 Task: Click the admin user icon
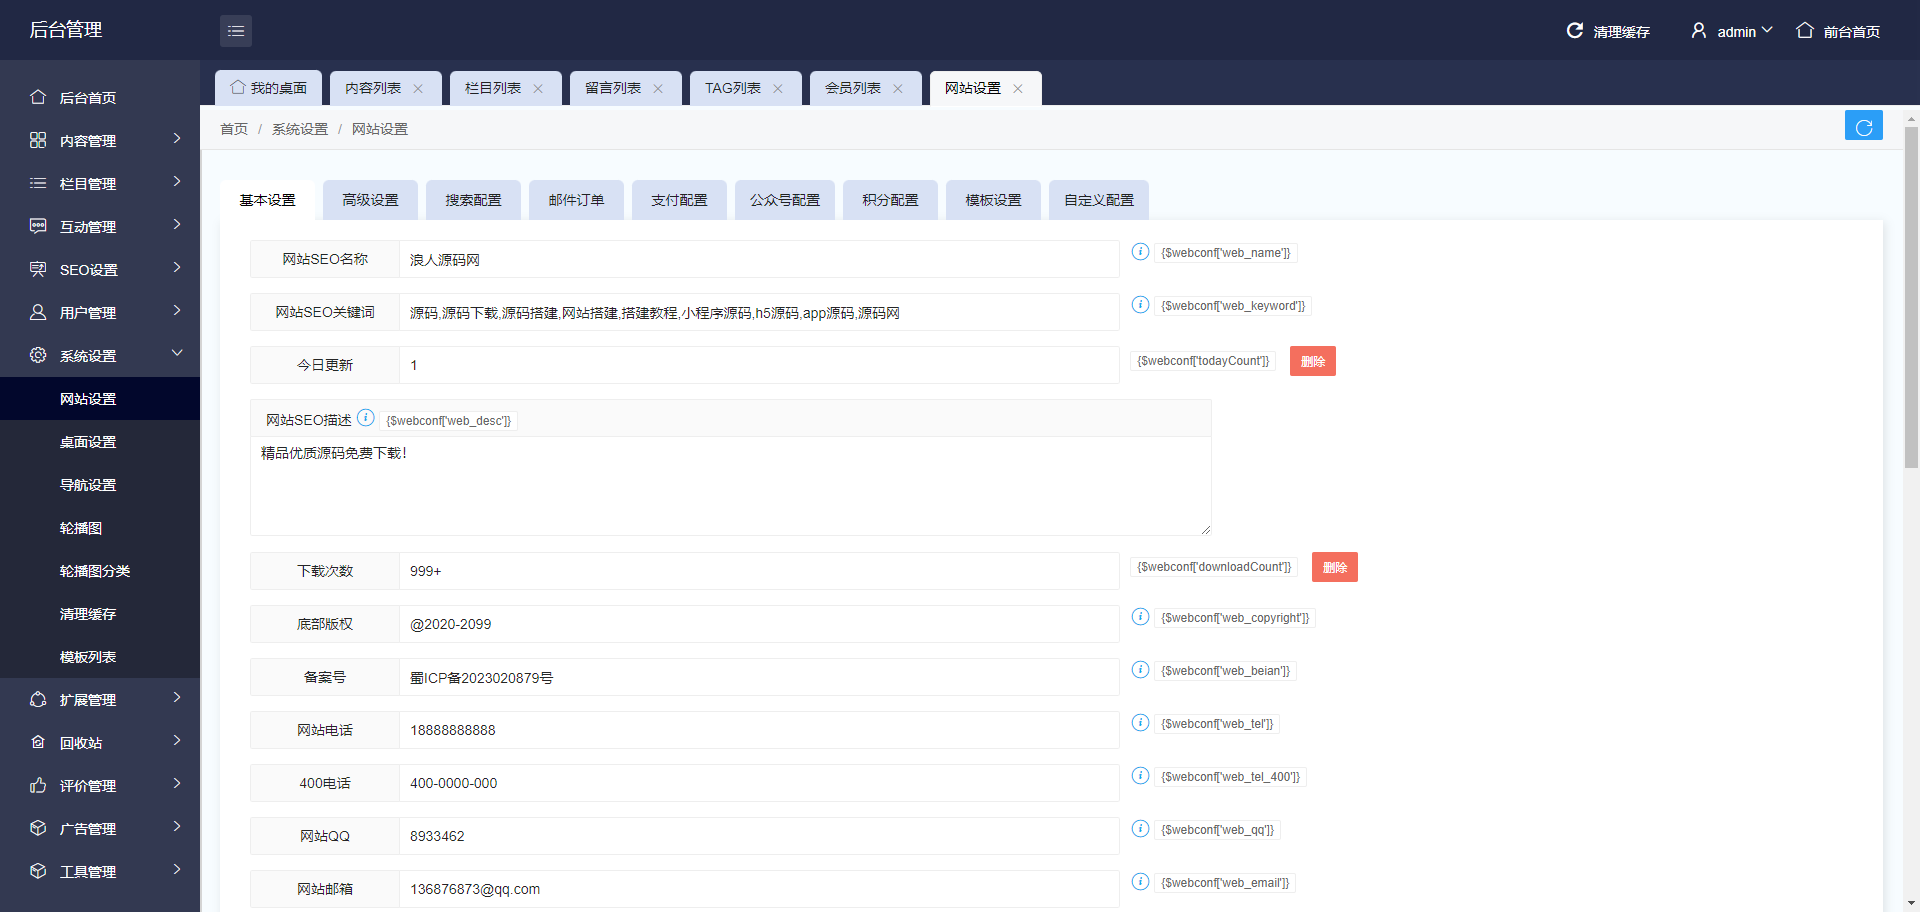point(1699,31)
